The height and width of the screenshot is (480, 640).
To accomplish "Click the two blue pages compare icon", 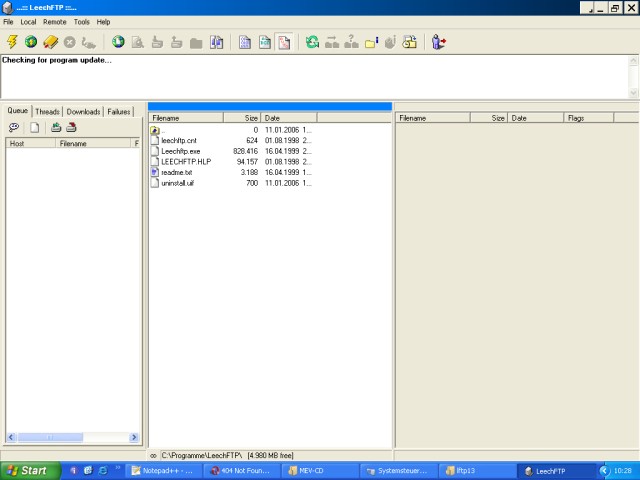I will pos(216,42).
